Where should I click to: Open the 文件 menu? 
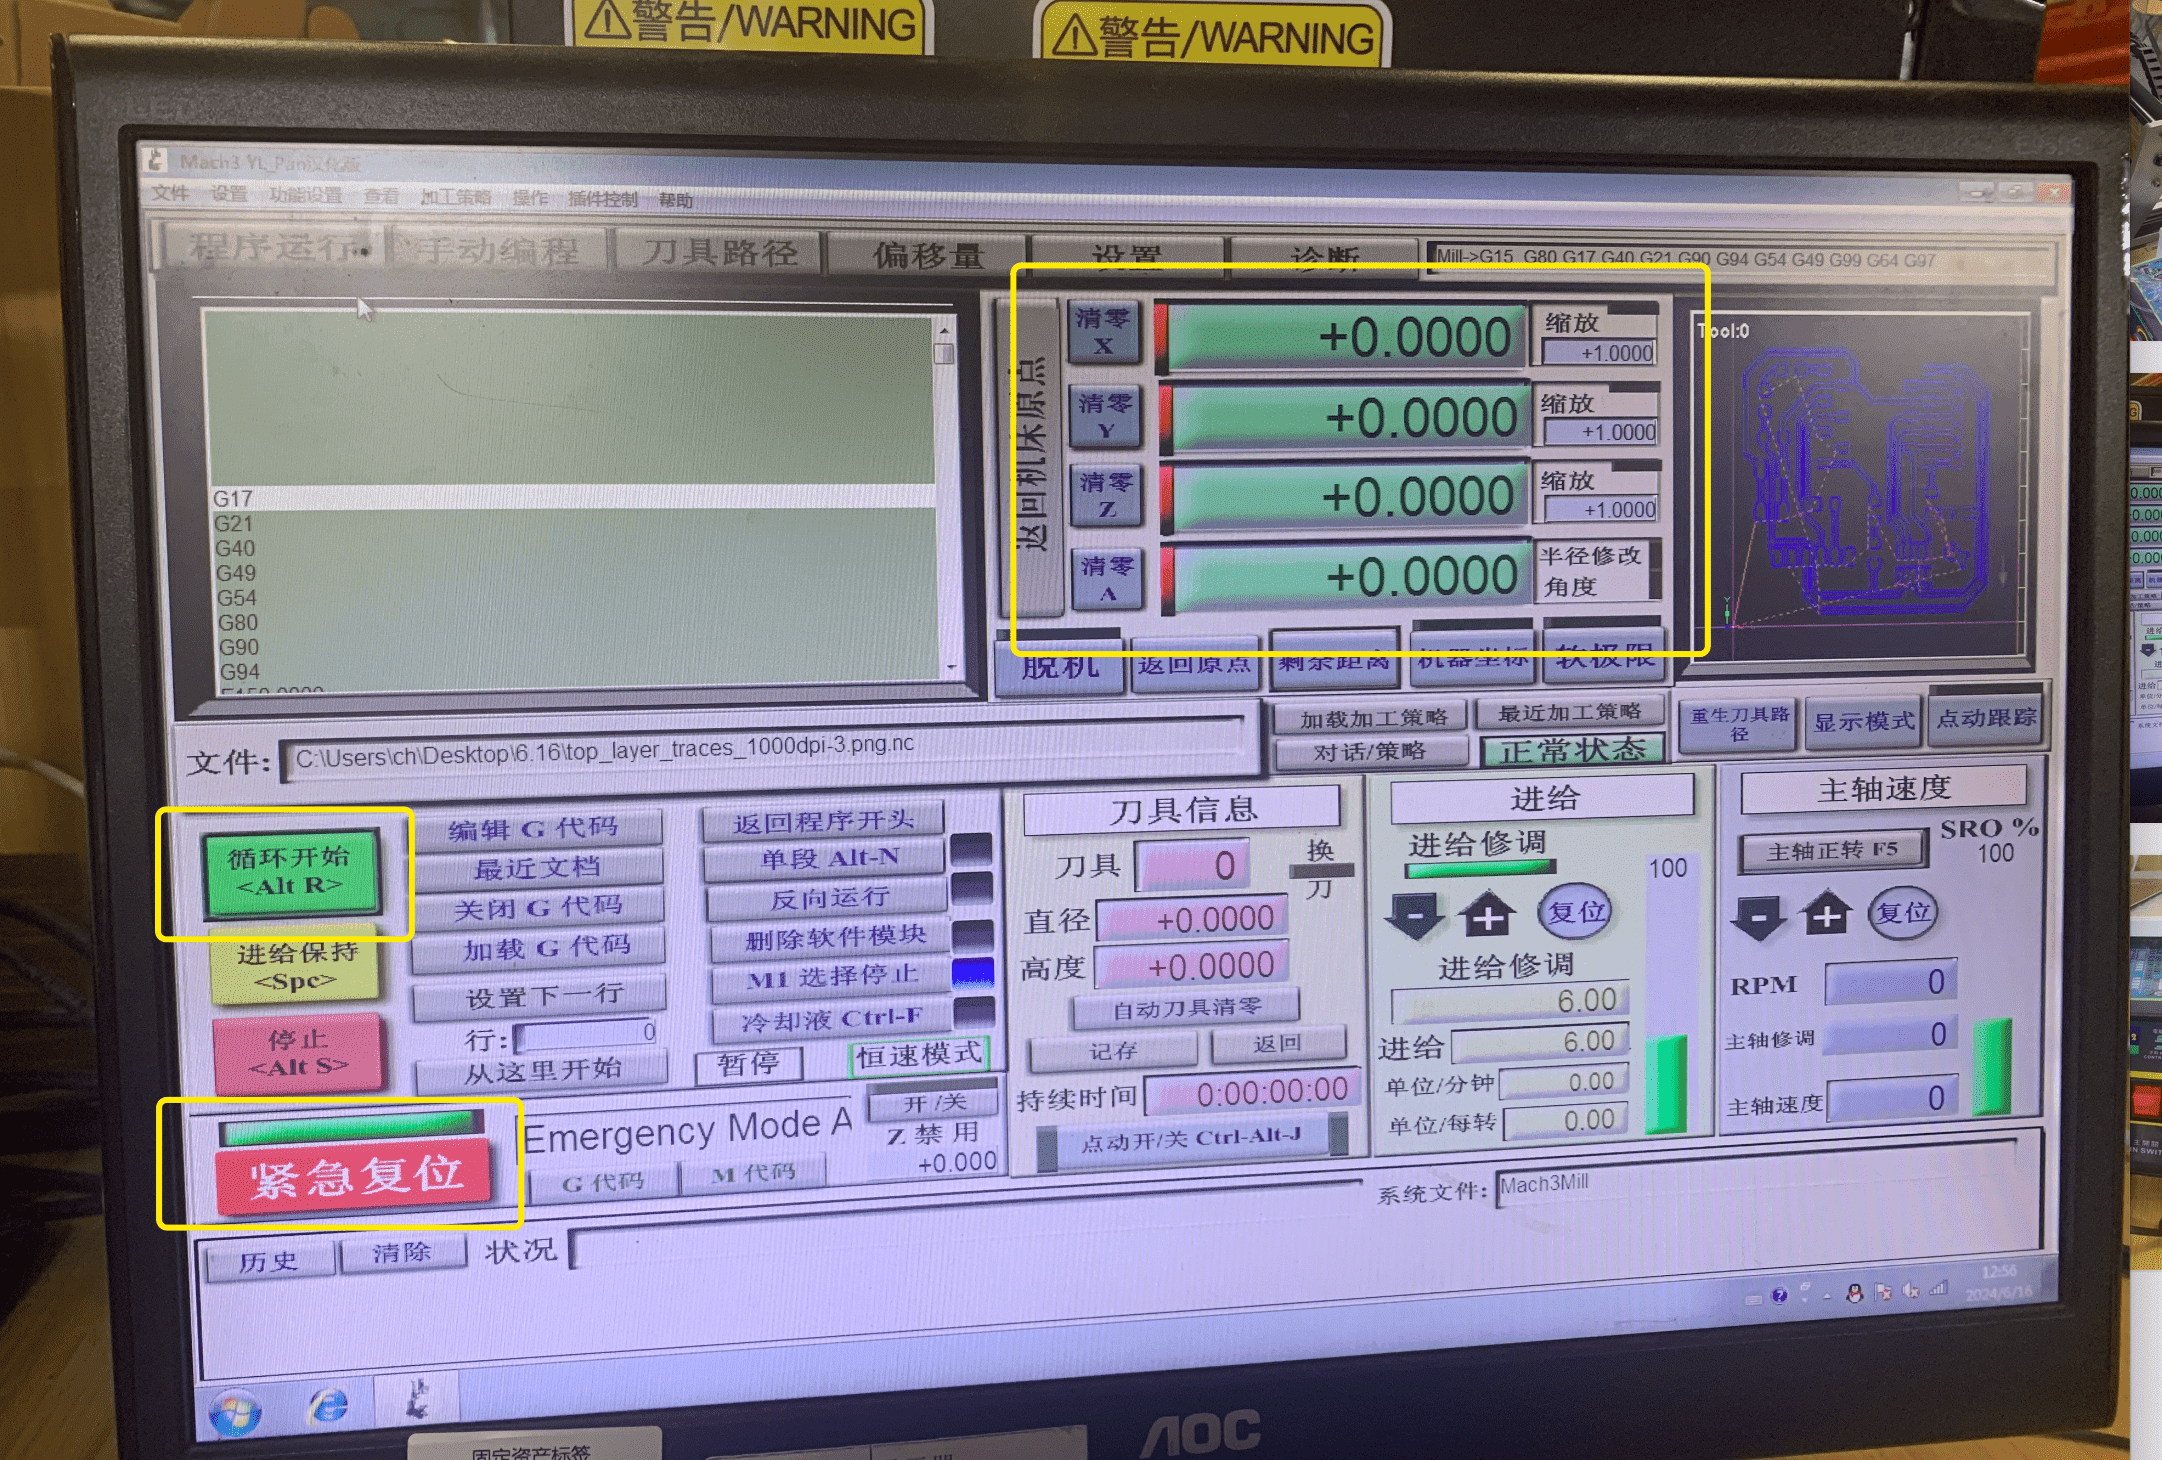[x=170, y=194]
